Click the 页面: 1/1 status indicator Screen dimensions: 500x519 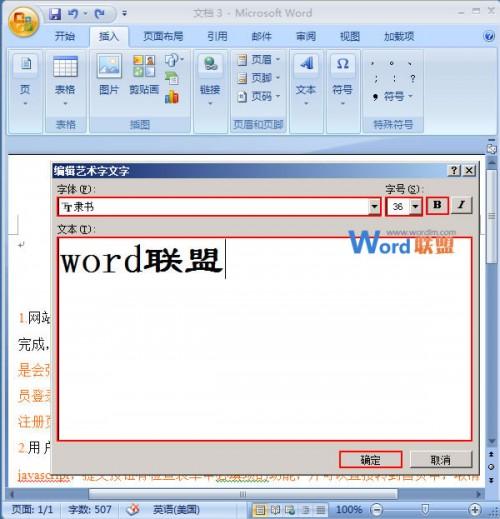pyautogui.click(x=32, y=510)
